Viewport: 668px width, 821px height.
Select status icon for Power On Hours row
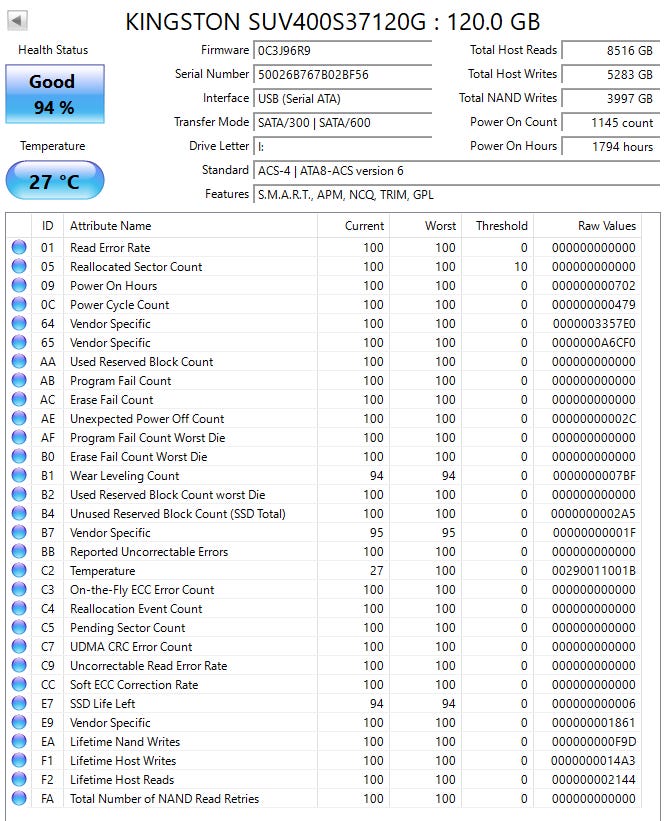click(19, 285)
